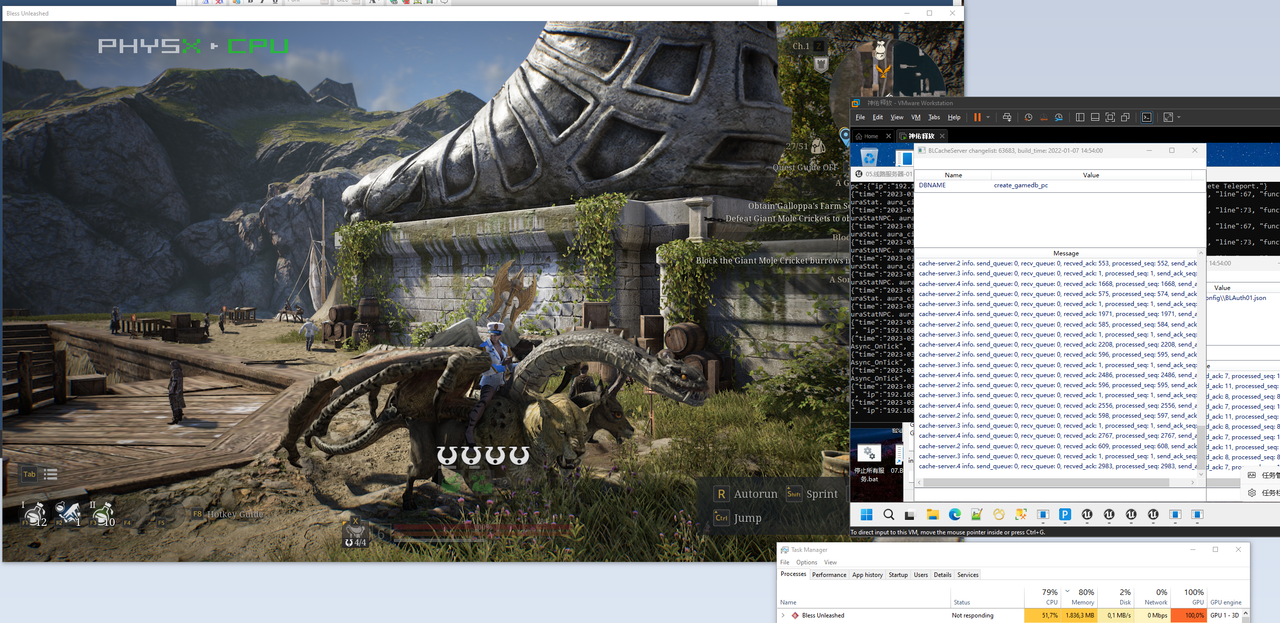Open Task Manager Options menu
This screenshot has width=1280, height=623.
coord(807,562)
